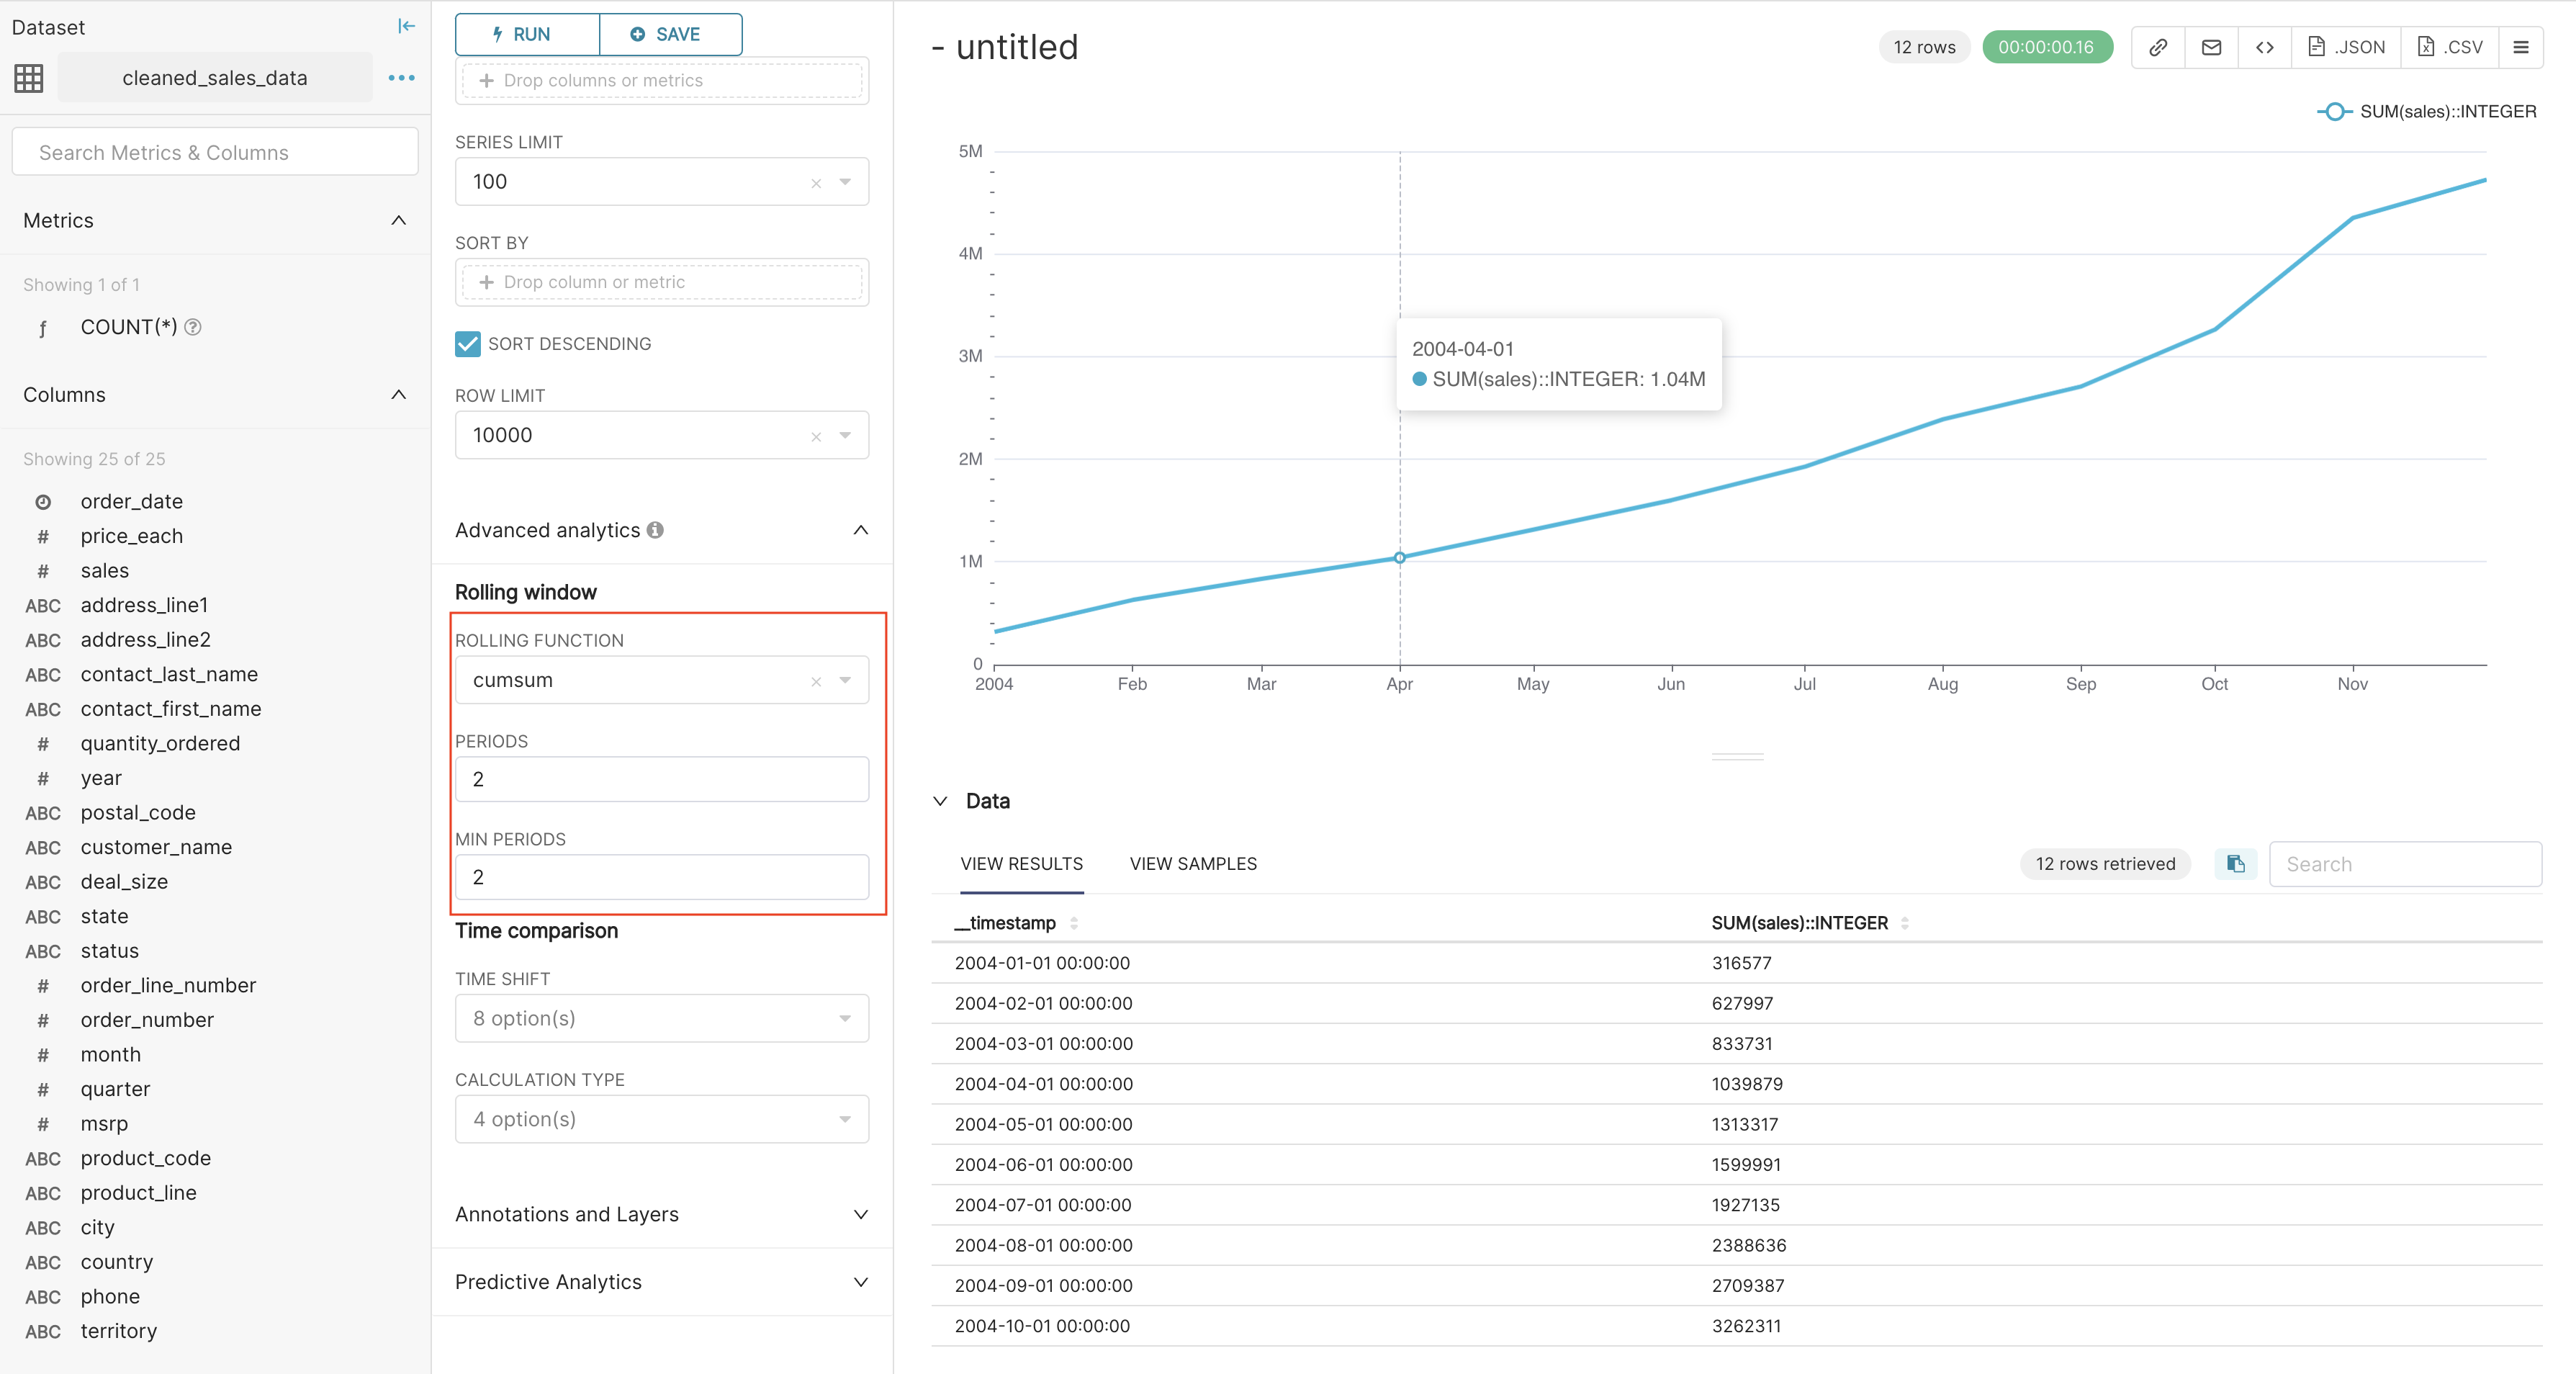Screen dimensions: 2576x1374
Task: Click the SAVE button
Action: coord(670,34)
